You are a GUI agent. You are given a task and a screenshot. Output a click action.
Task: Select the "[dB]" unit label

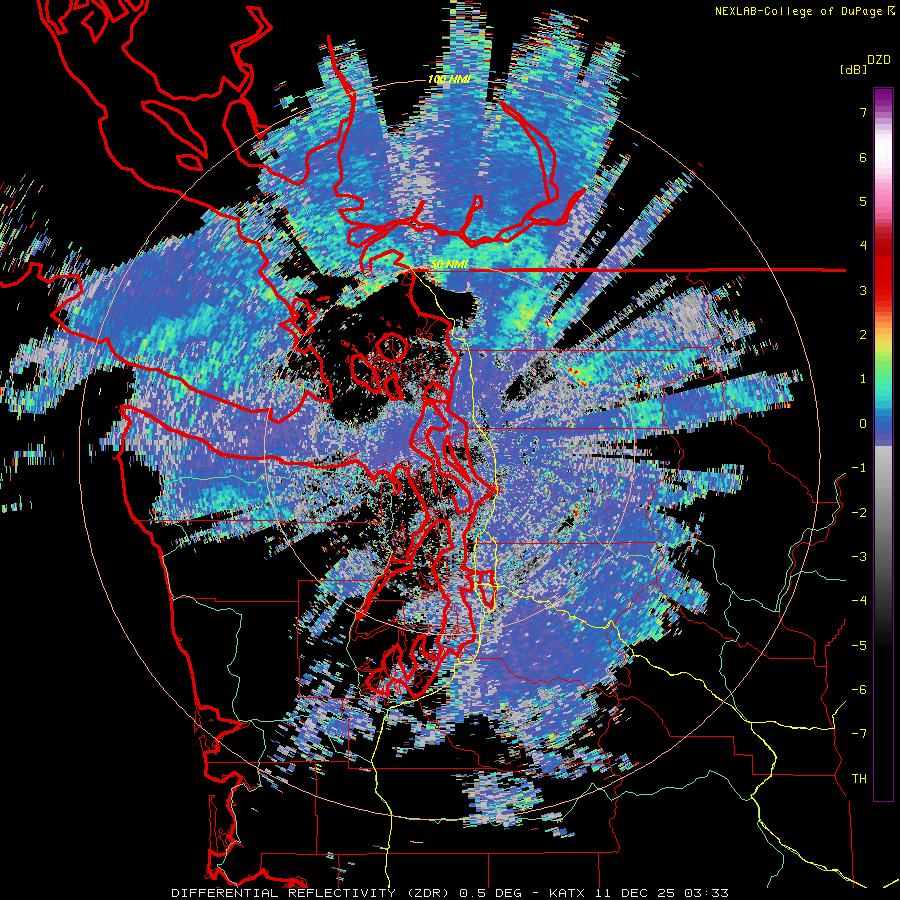pyautogui.click(x=854, y=69)
